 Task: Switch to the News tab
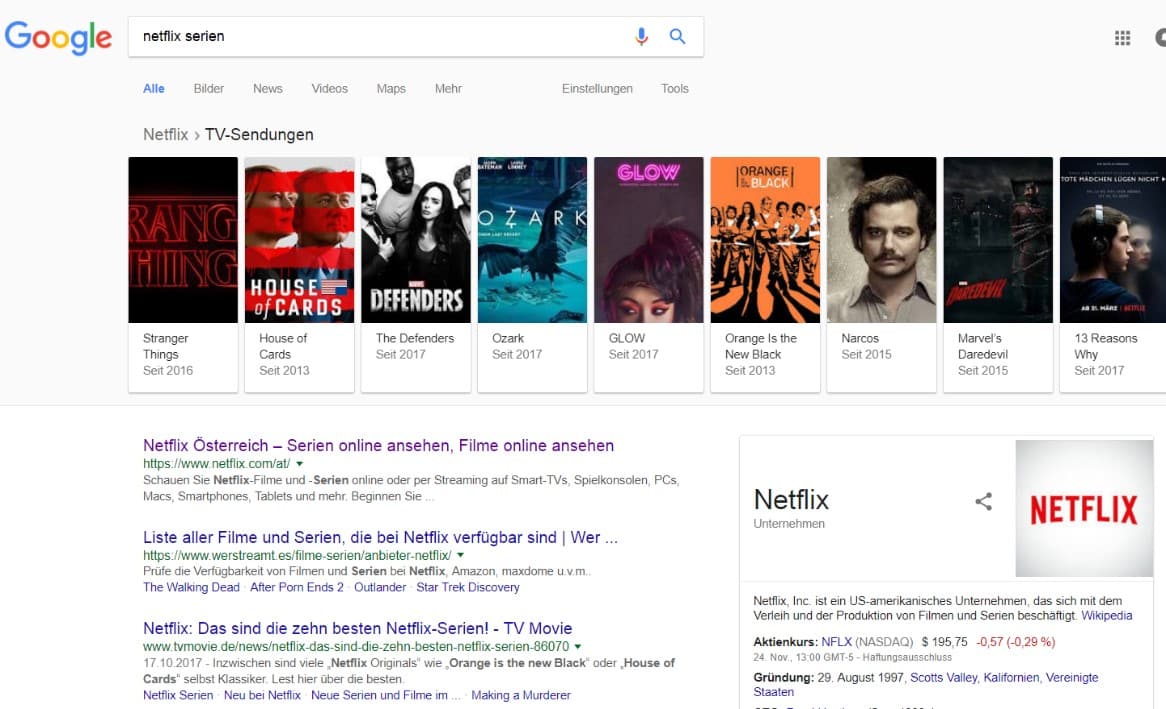point(268,89)
